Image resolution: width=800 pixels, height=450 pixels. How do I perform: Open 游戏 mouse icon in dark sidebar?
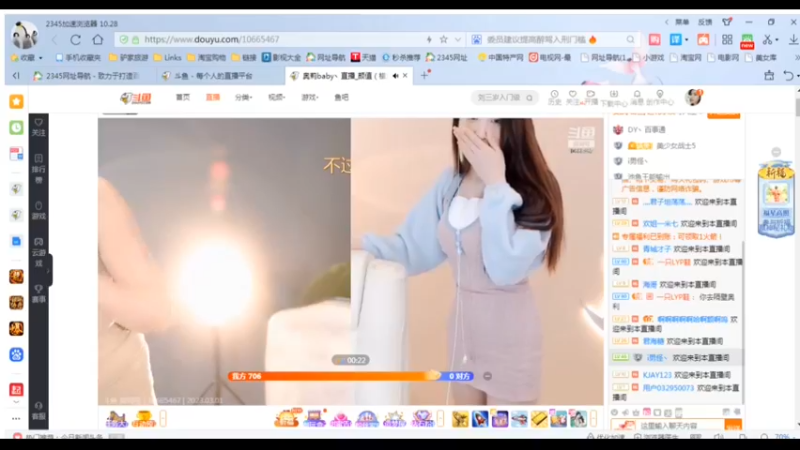[x=39, y=211]
